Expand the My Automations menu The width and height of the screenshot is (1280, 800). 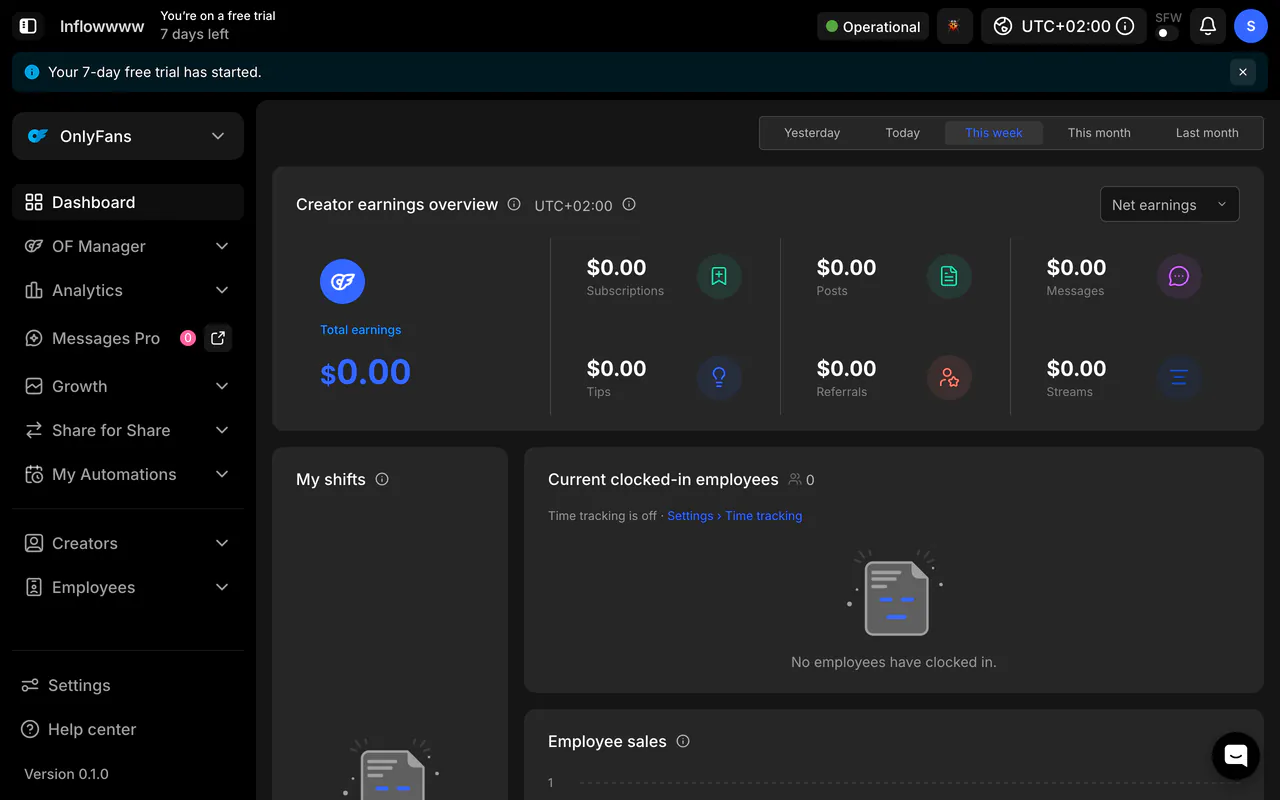point(128,474)
